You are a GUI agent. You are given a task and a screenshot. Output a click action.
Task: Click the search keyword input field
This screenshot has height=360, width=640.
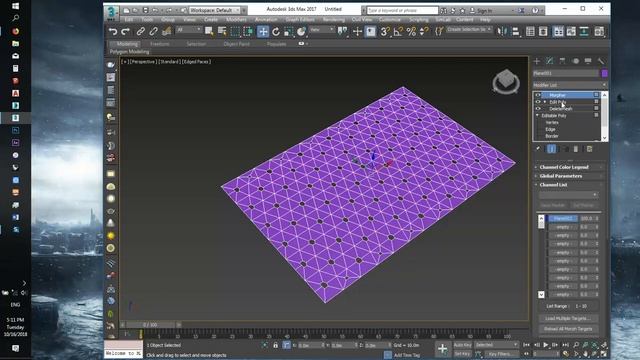pos(402,10)
